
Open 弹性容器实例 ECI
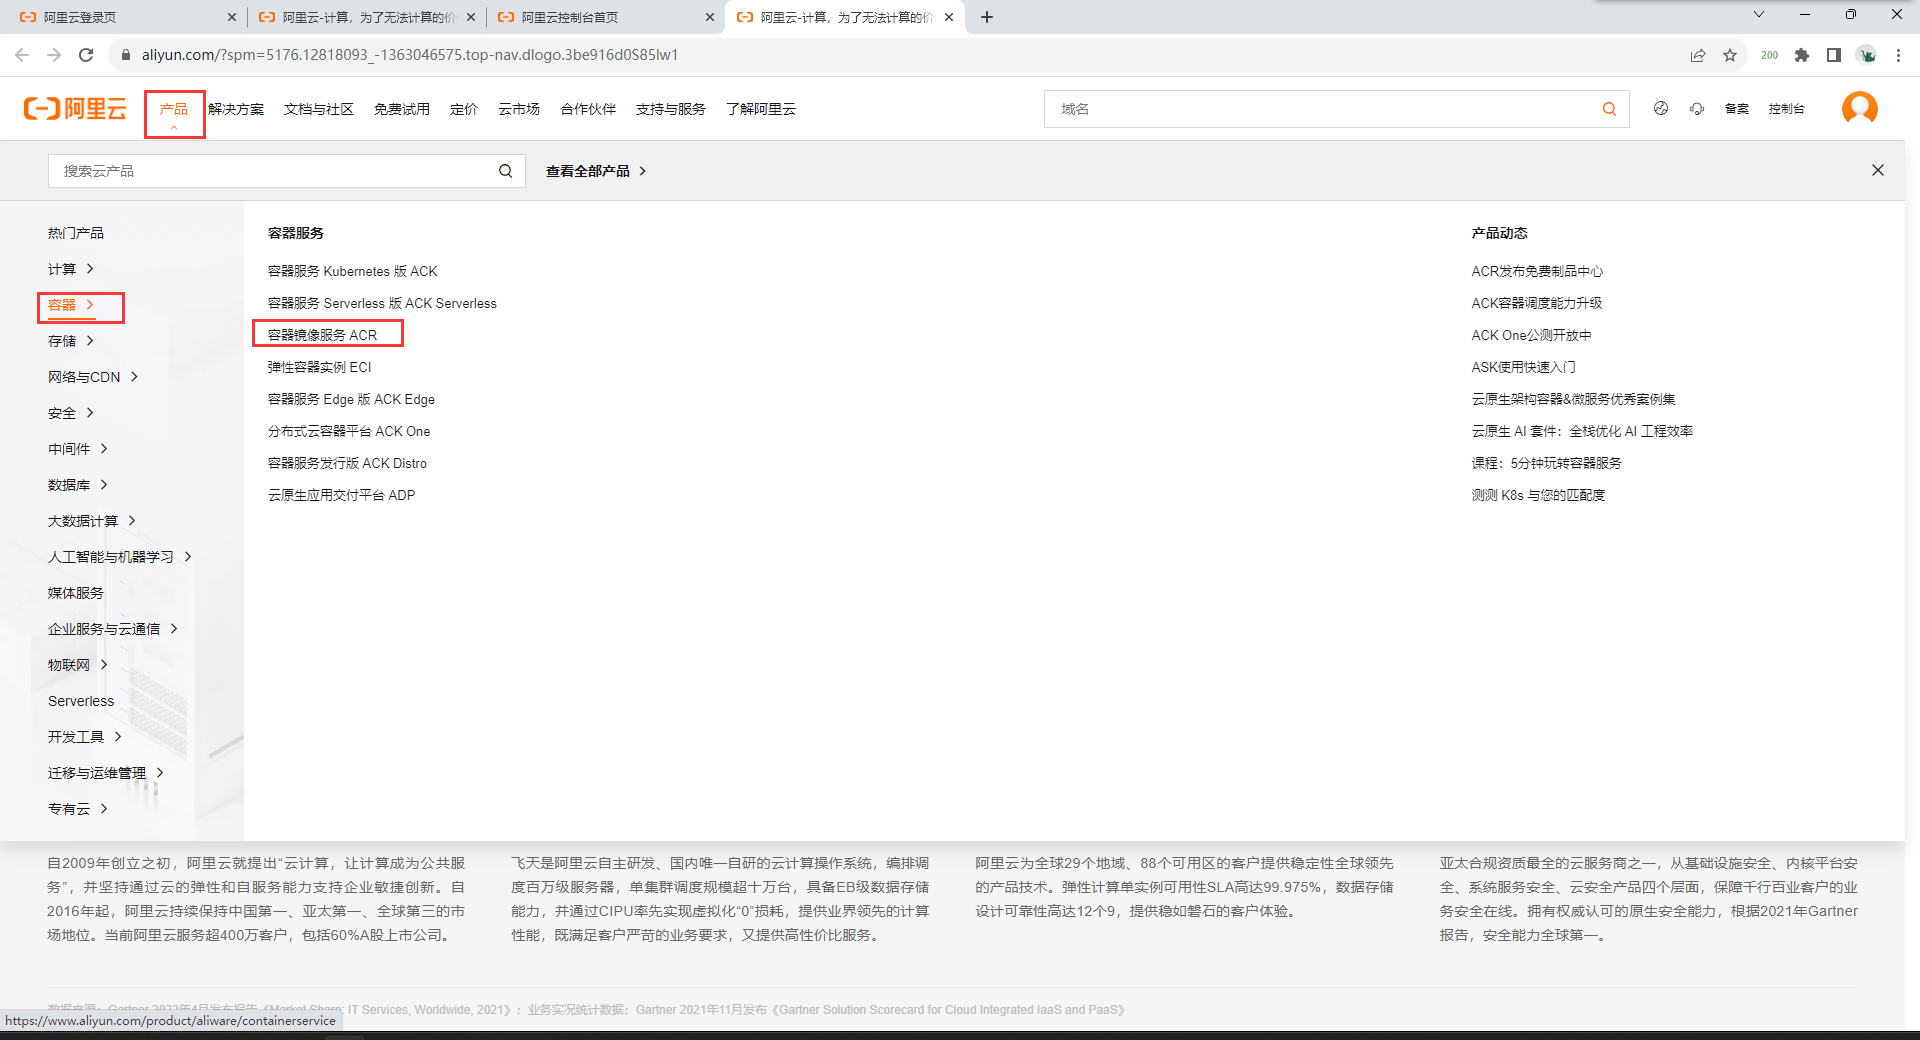(x=320, y=367)
